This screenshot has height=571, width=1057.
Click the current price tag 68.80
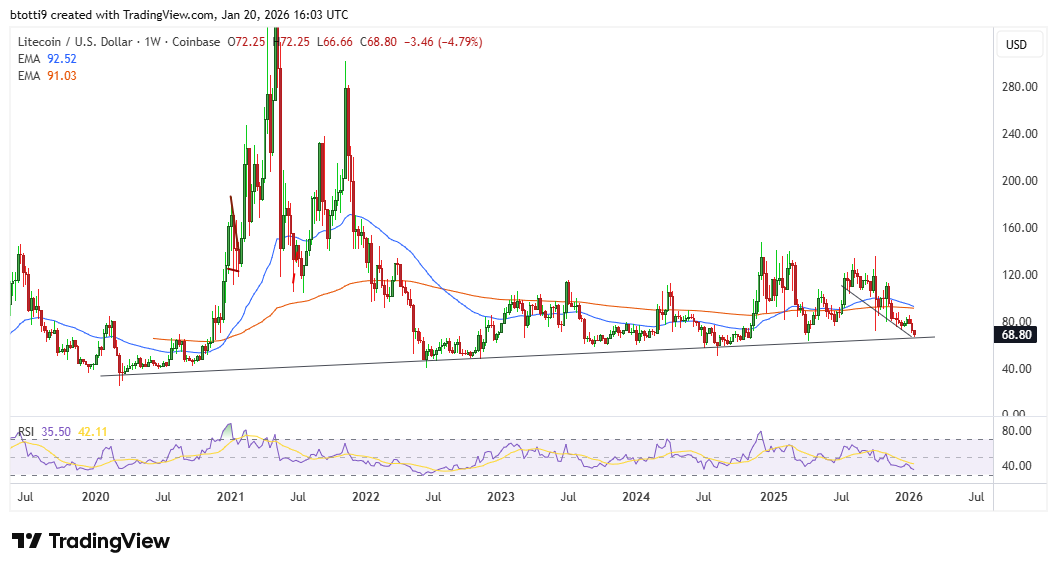1017,335
